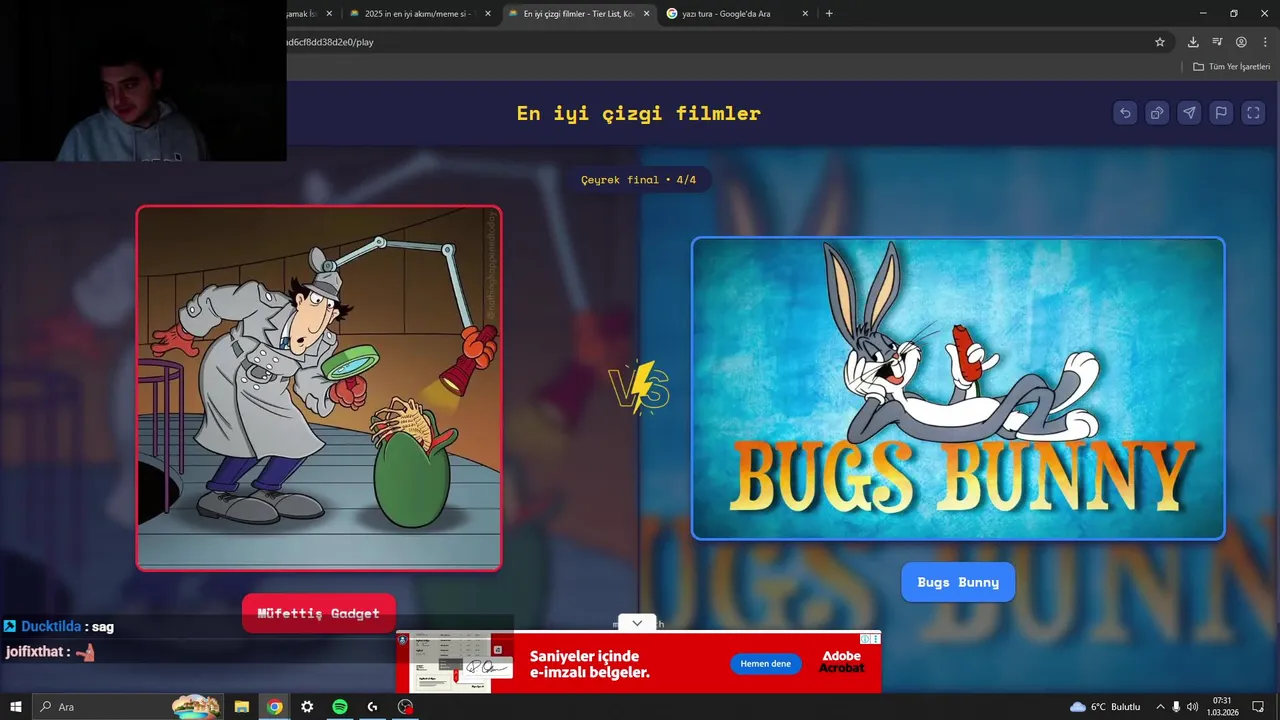This screenshot has height=720, width=1280.
Task: Open File Explorer from taskbar
Action: (x=242, y=706)
